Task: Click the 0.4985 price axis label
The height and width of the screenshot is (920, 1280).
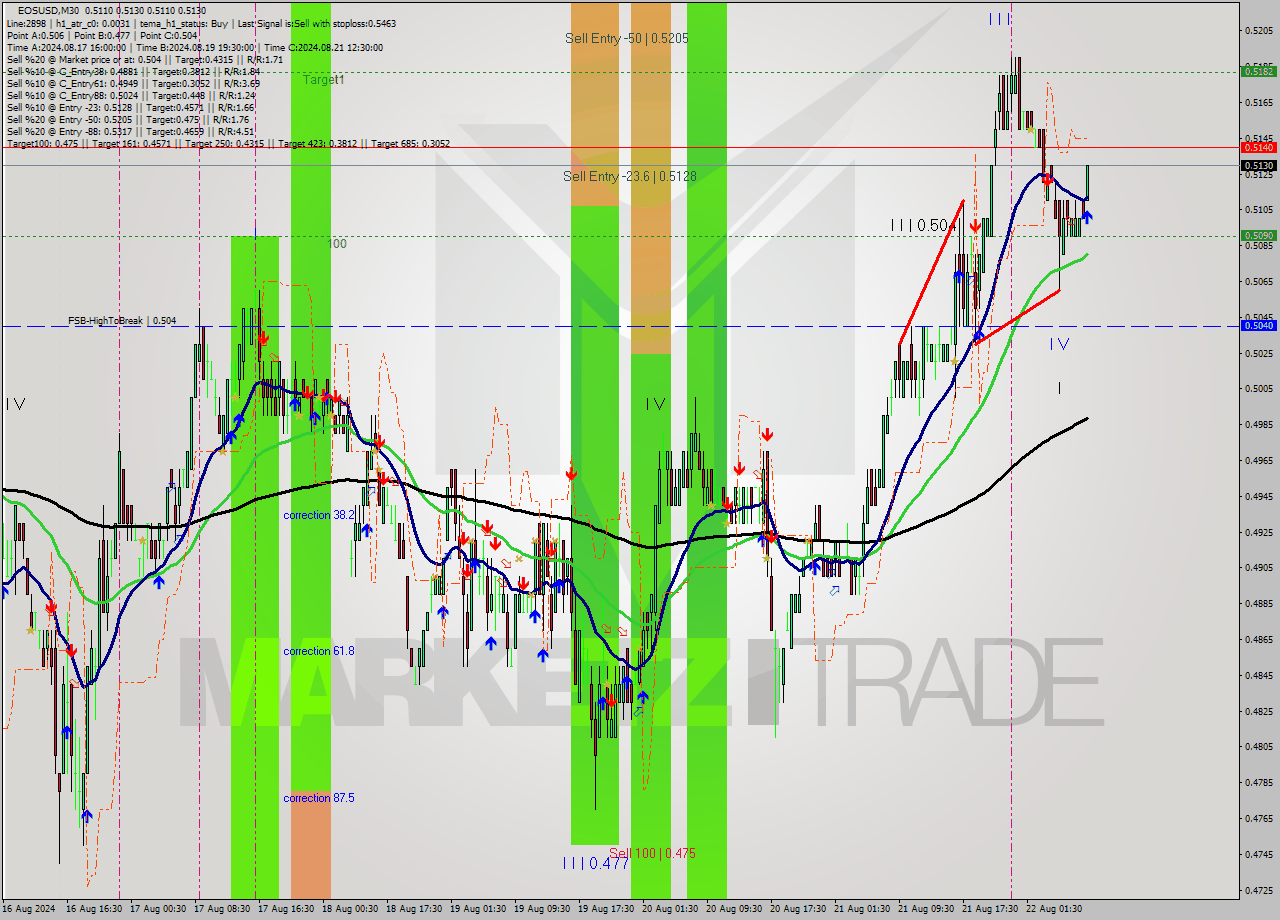Action: point(1259,424)
